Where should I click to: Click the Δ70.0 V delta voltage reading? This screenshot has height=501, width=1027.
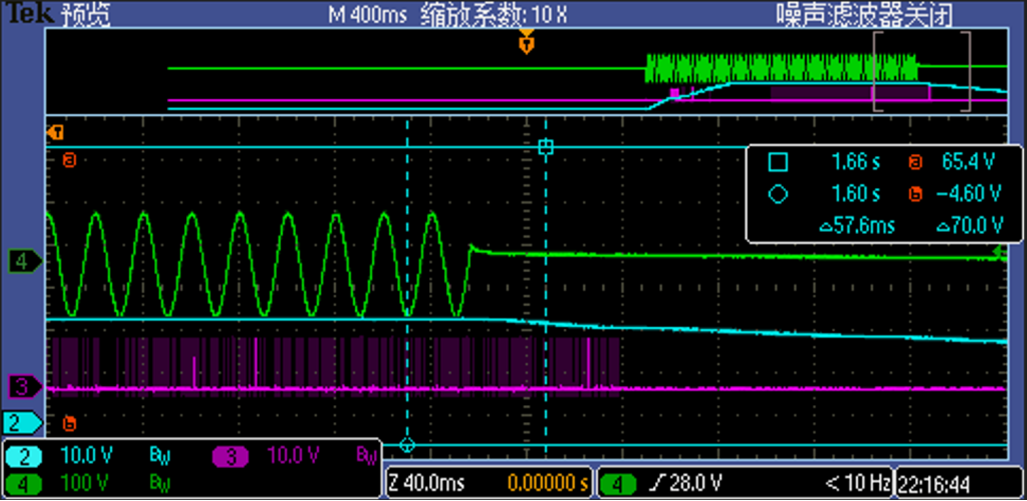[970, 226]
